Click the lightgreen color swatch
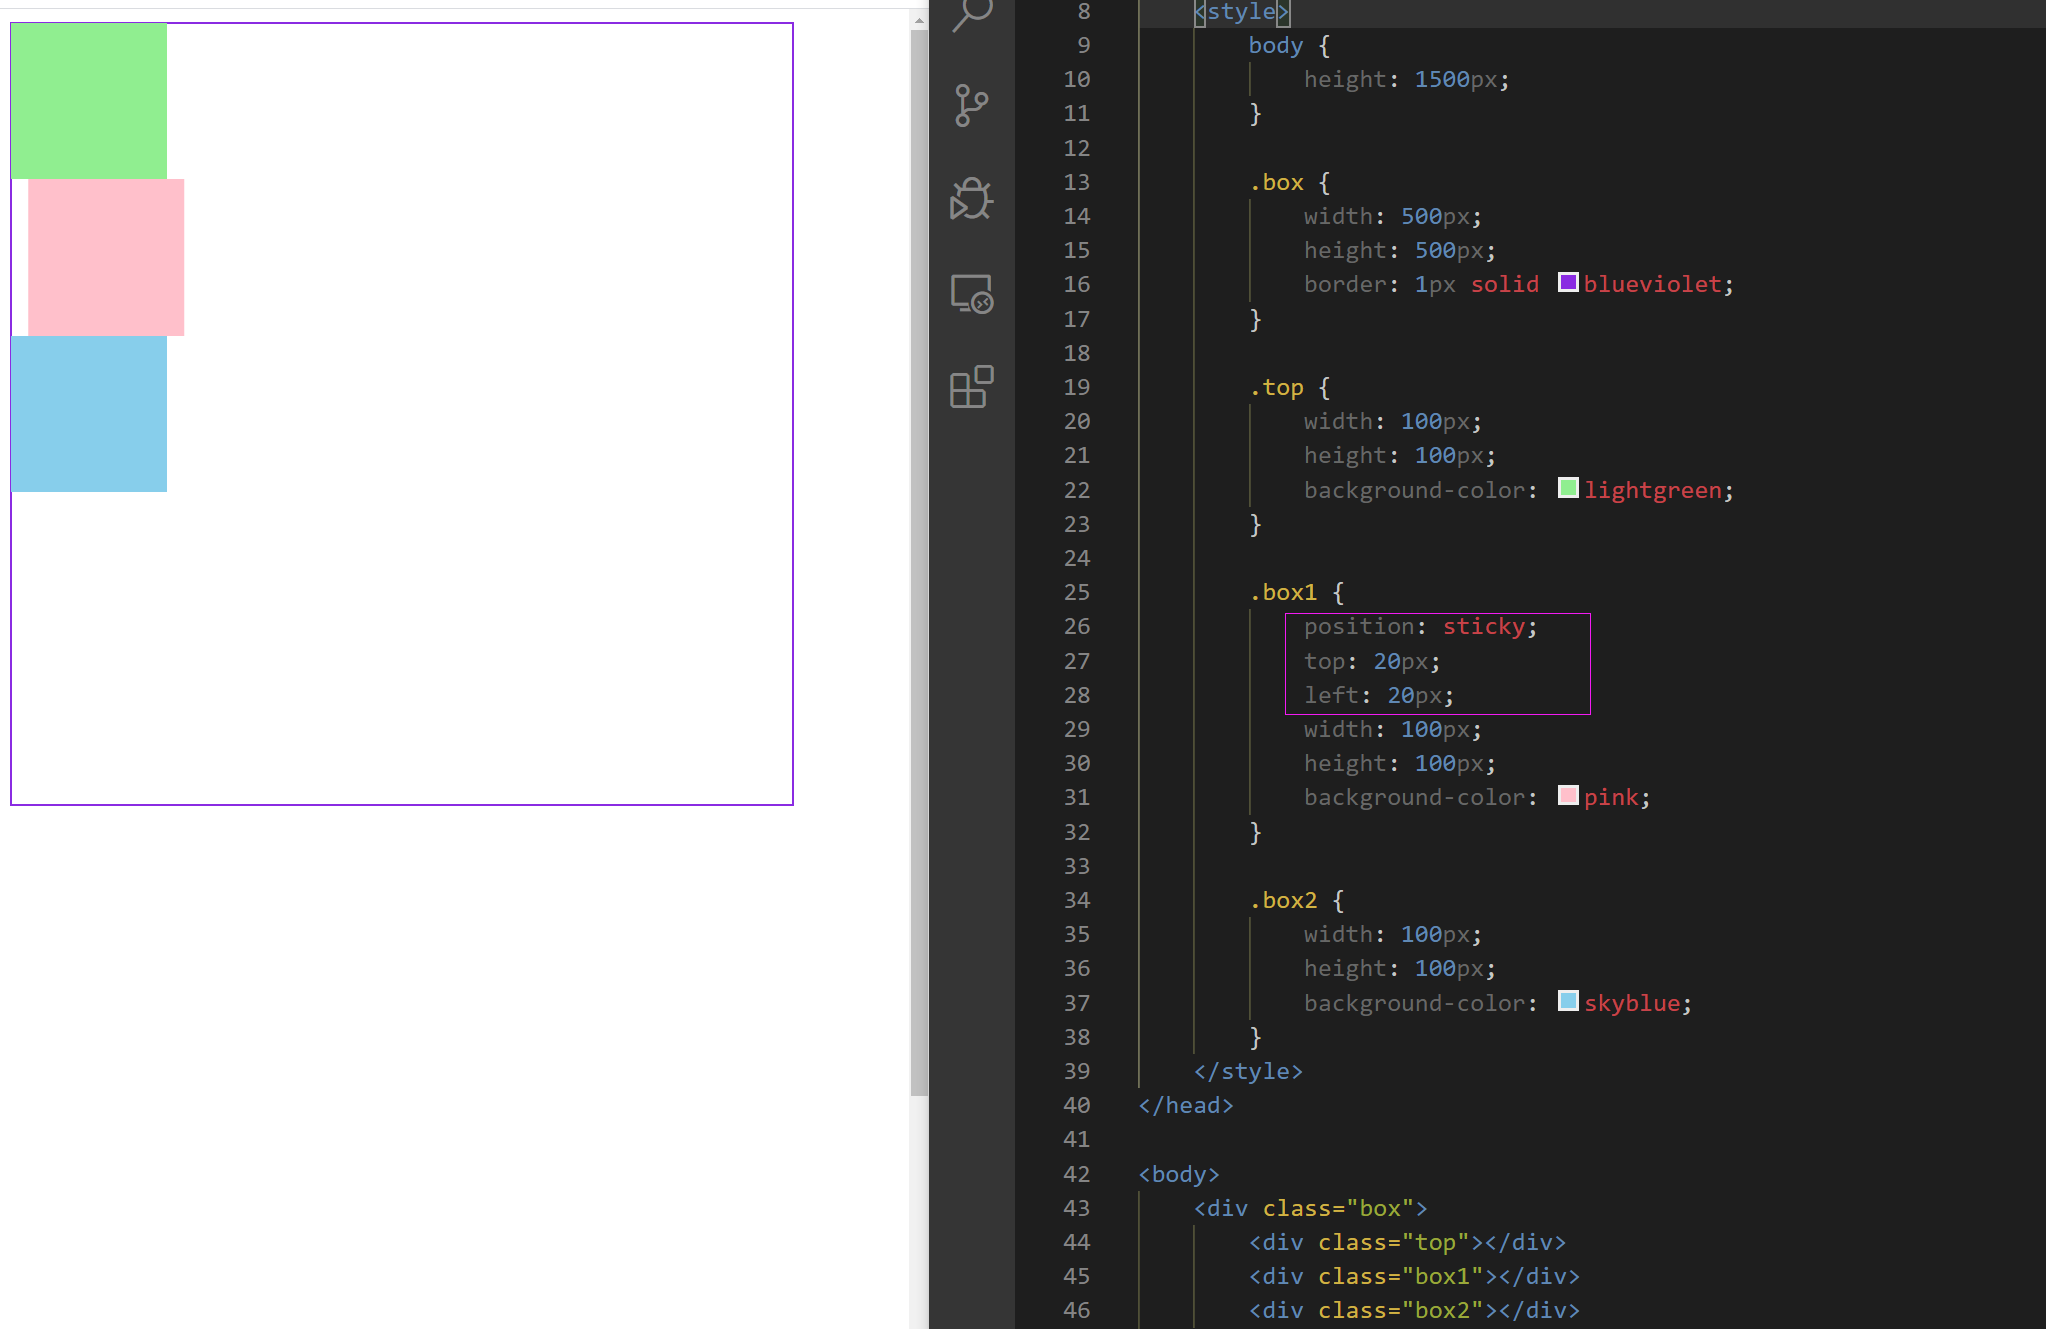 tap(1568, 488)
